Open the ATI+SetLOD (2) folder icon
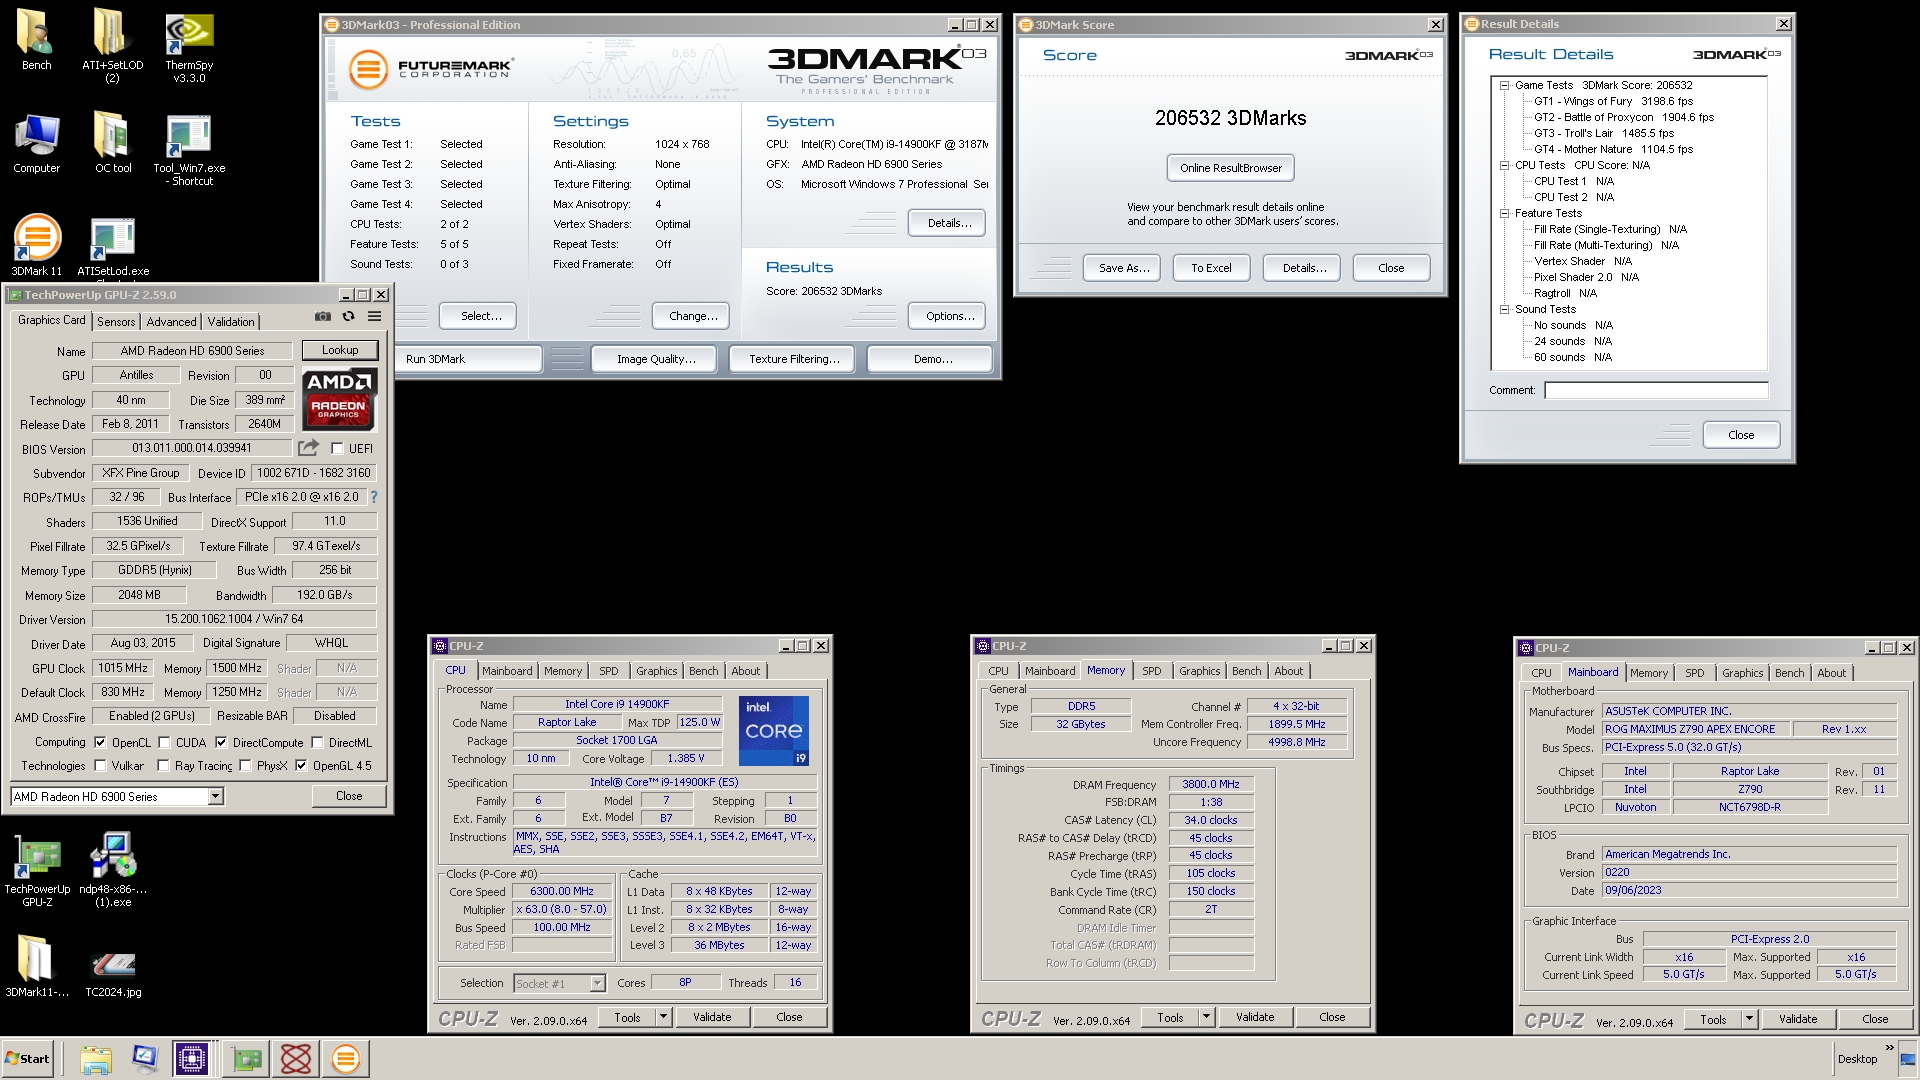 coord(112,46)
